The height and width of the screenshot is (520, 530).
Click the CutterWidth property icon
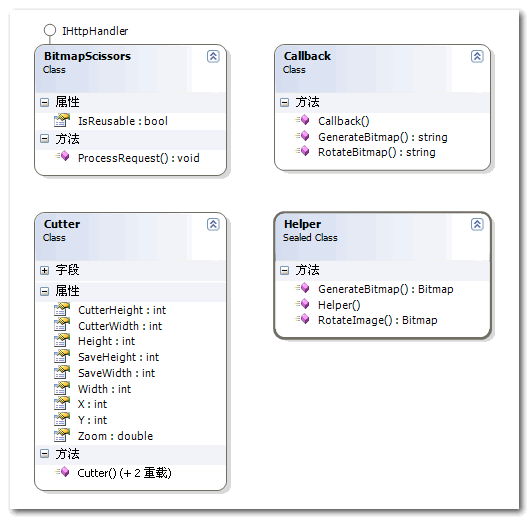pos(62,325)
